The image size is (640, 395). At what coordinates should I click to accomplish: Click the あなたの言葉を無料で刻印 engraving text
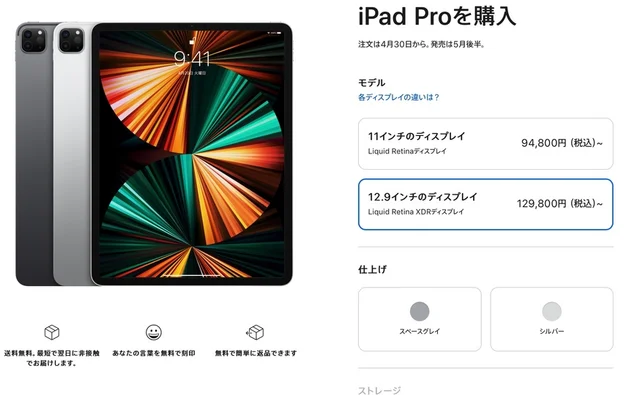pos(154,353)
